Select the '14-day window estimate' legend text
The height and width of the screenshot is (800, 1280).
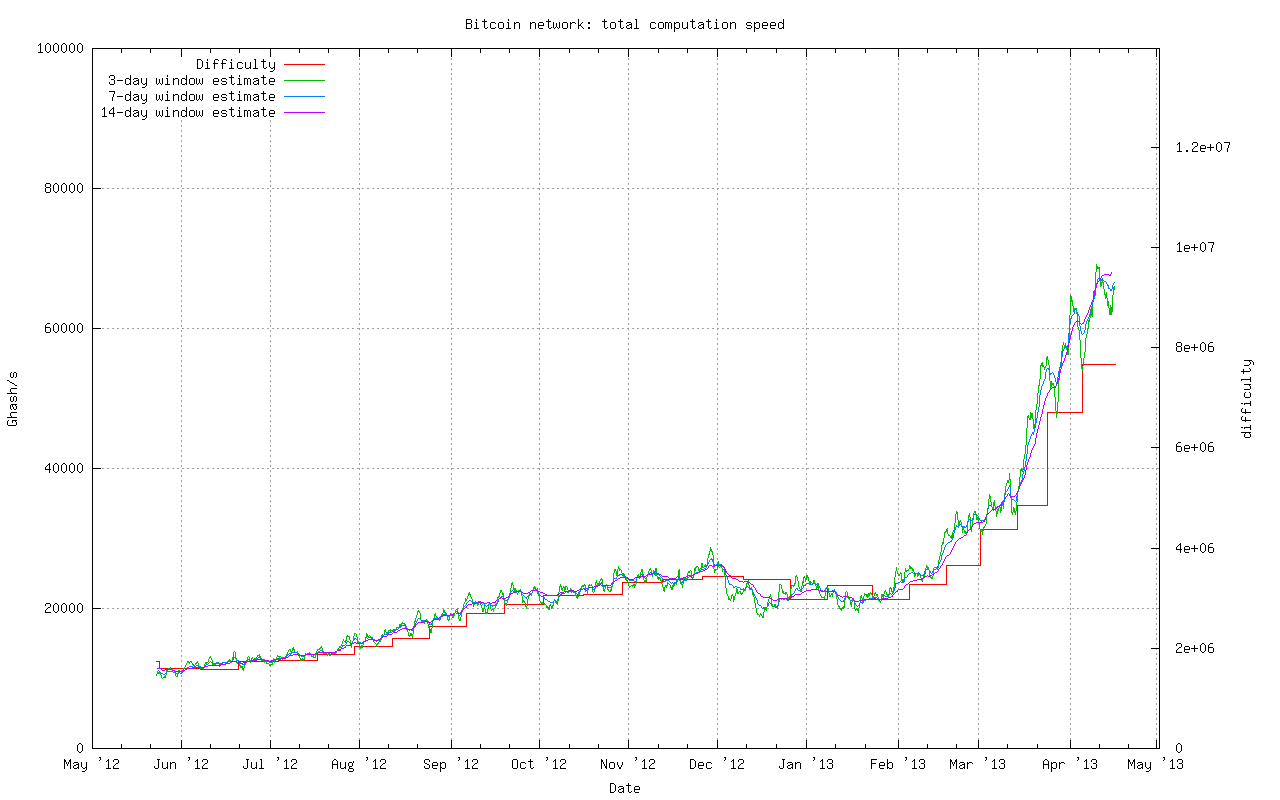[x=187, y=113]
